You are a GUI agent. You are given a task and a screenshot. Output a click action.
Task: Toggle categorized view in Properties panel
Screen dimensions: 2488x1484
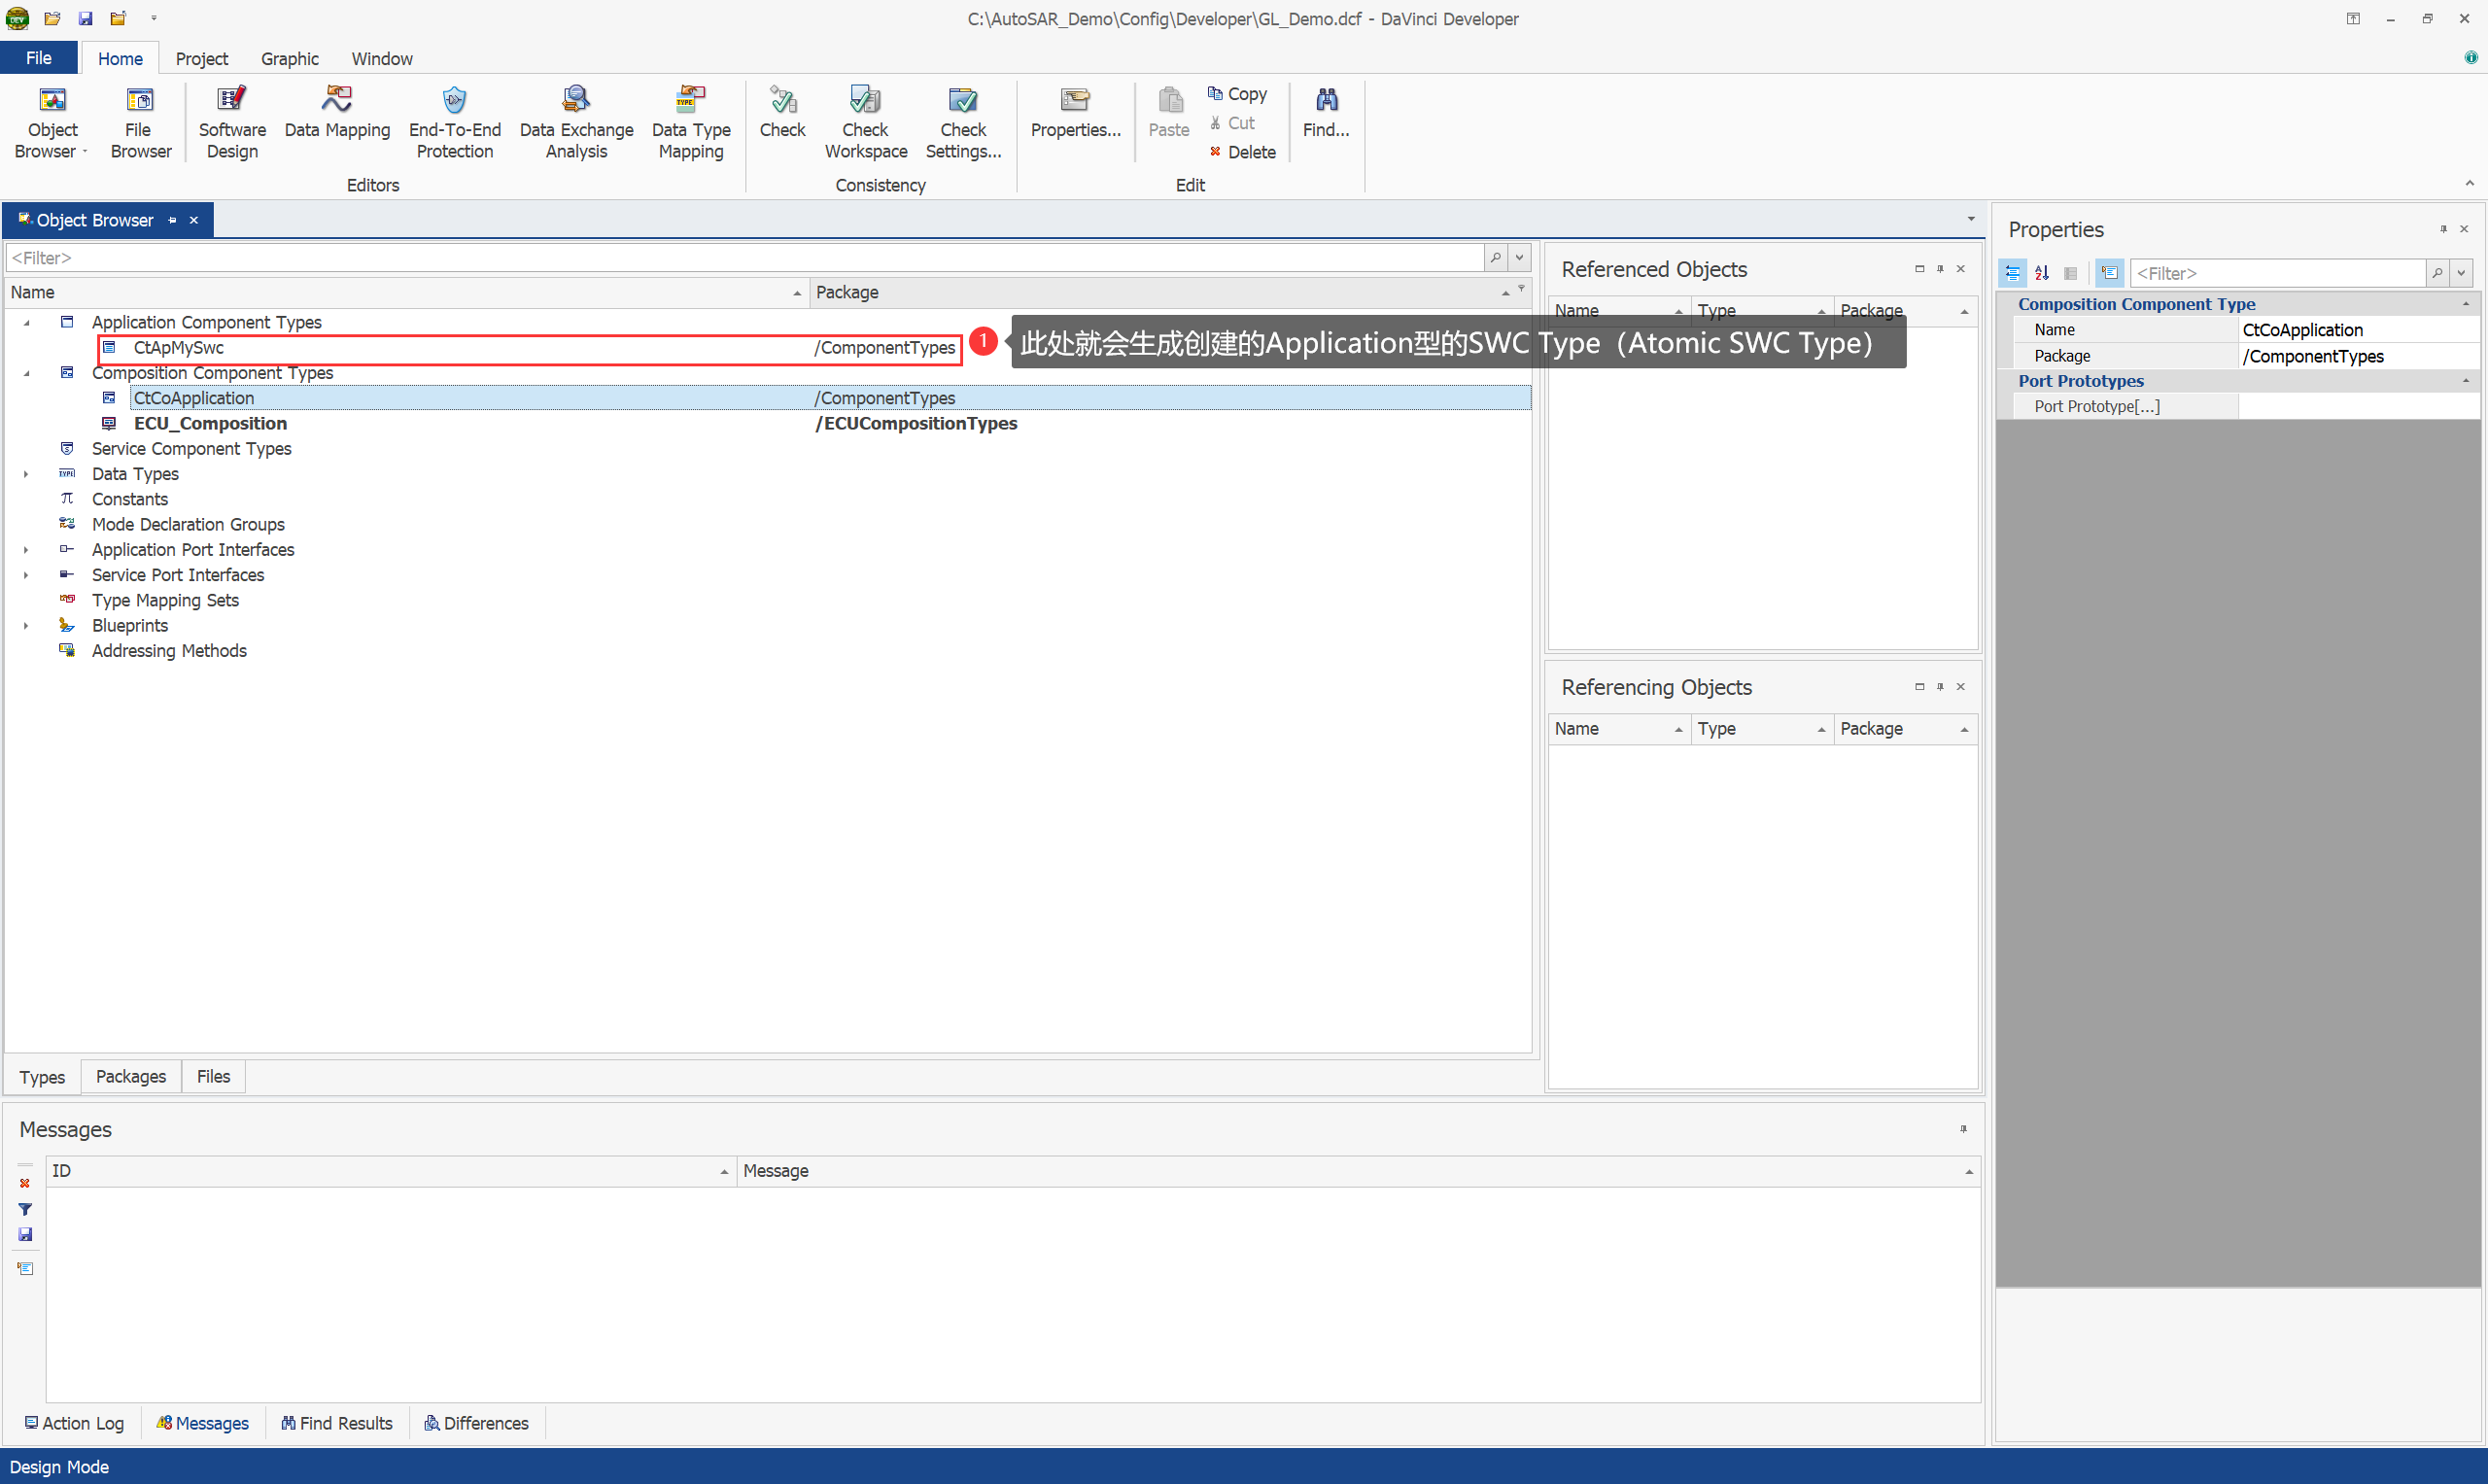click(x=2012, y=273)
